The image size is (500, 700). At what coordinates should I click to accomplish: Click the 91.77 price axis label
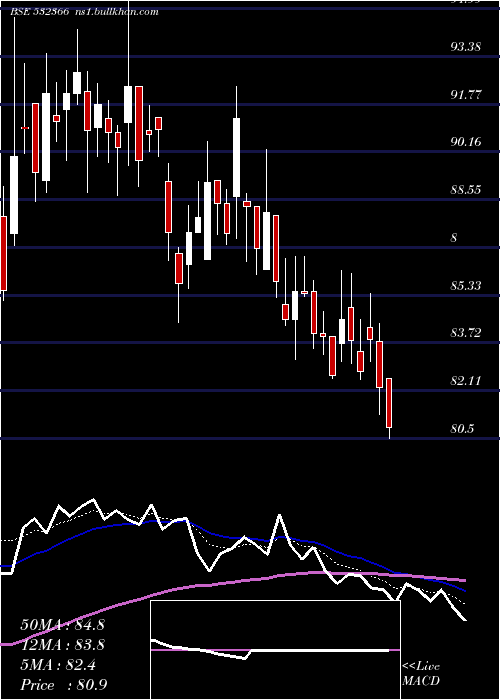tap(466, 95)
